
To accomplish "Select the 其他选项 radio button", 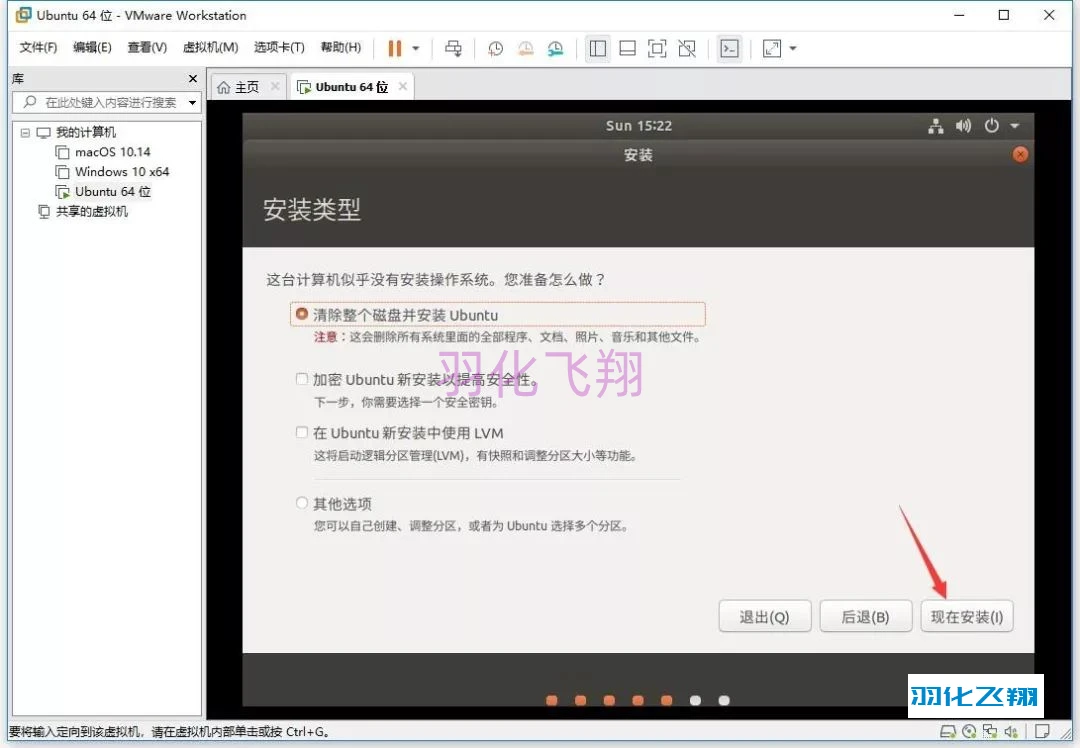I will (302, 503).
